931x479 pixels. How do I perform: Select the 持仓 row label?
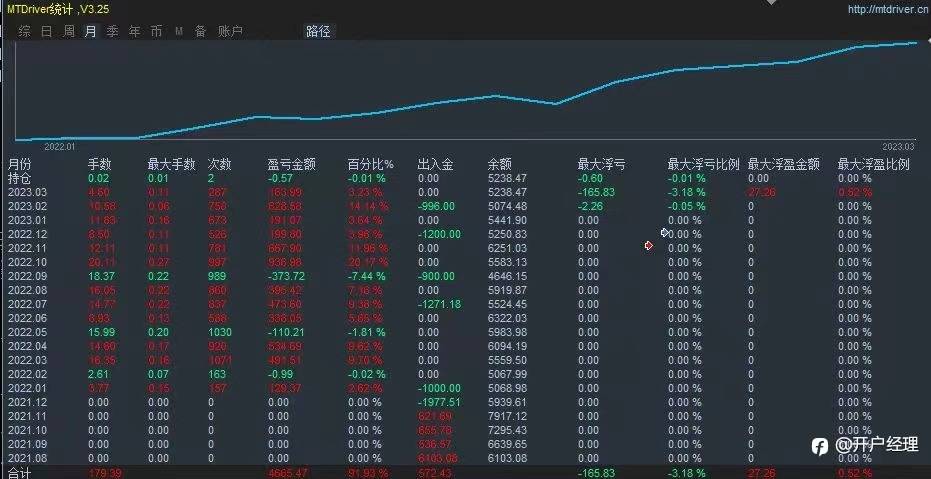tap(19, 178)
